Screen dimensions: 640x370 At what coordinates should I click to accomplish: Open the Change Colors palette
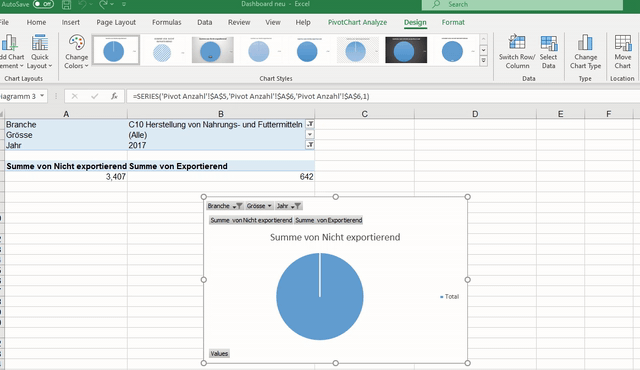coord(76,52)
